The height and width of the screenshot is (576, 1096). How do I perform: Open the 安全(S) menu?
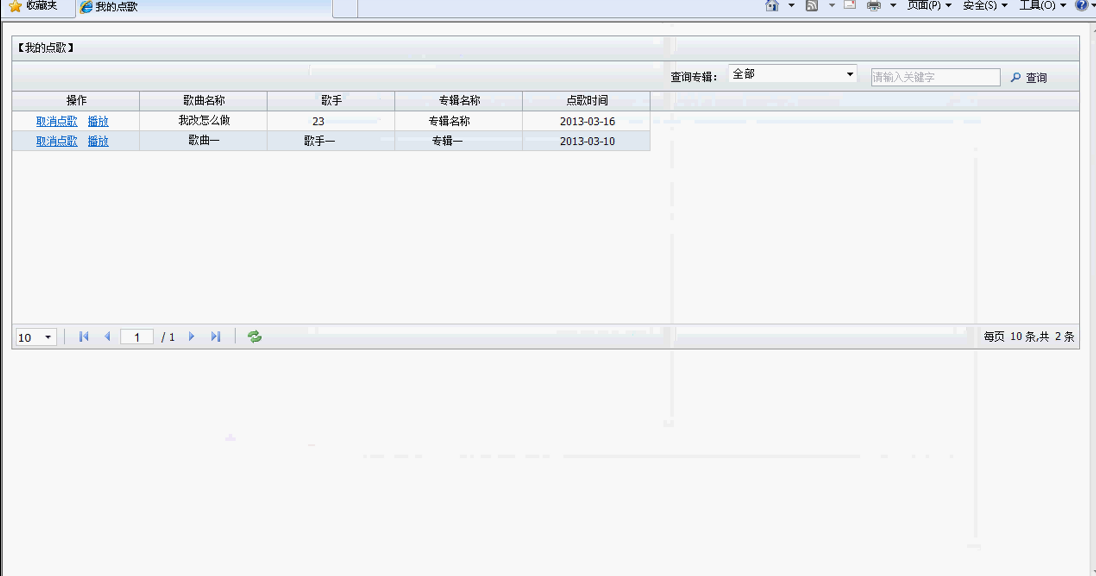pyautogui.click(x=985, y=6)
